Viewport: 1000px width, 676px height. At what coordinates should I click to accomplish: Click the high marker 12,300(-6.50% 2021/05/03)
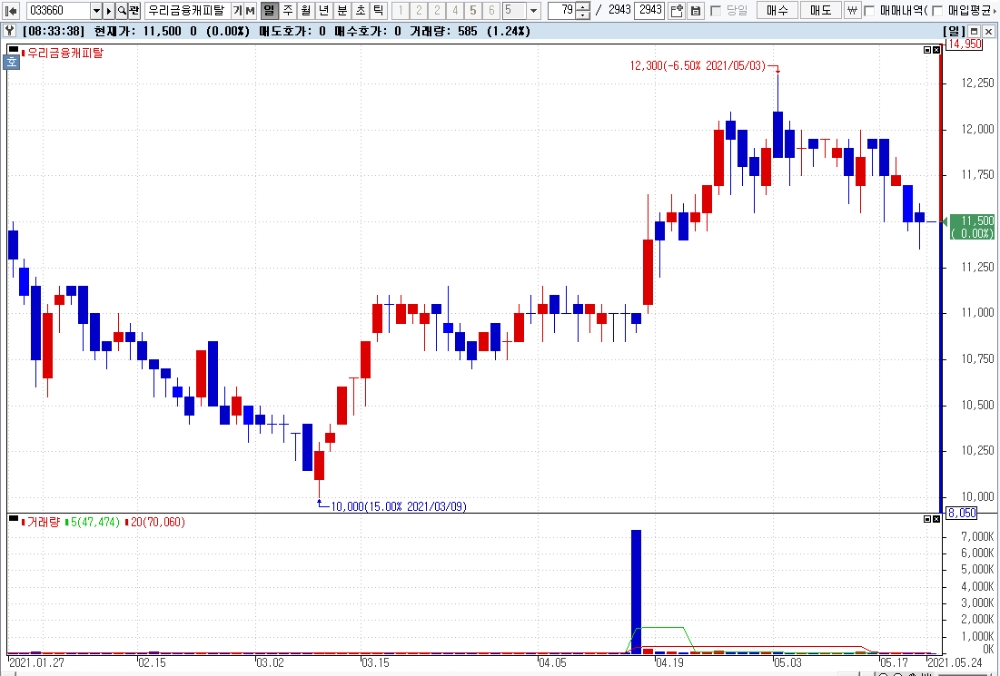(x=698, y=66)
